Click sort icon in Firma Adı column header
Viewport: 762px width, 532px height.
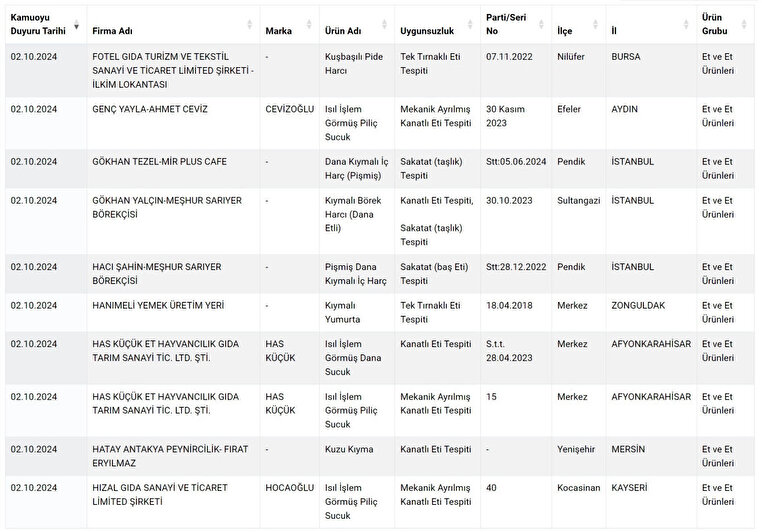pos(249,25)
